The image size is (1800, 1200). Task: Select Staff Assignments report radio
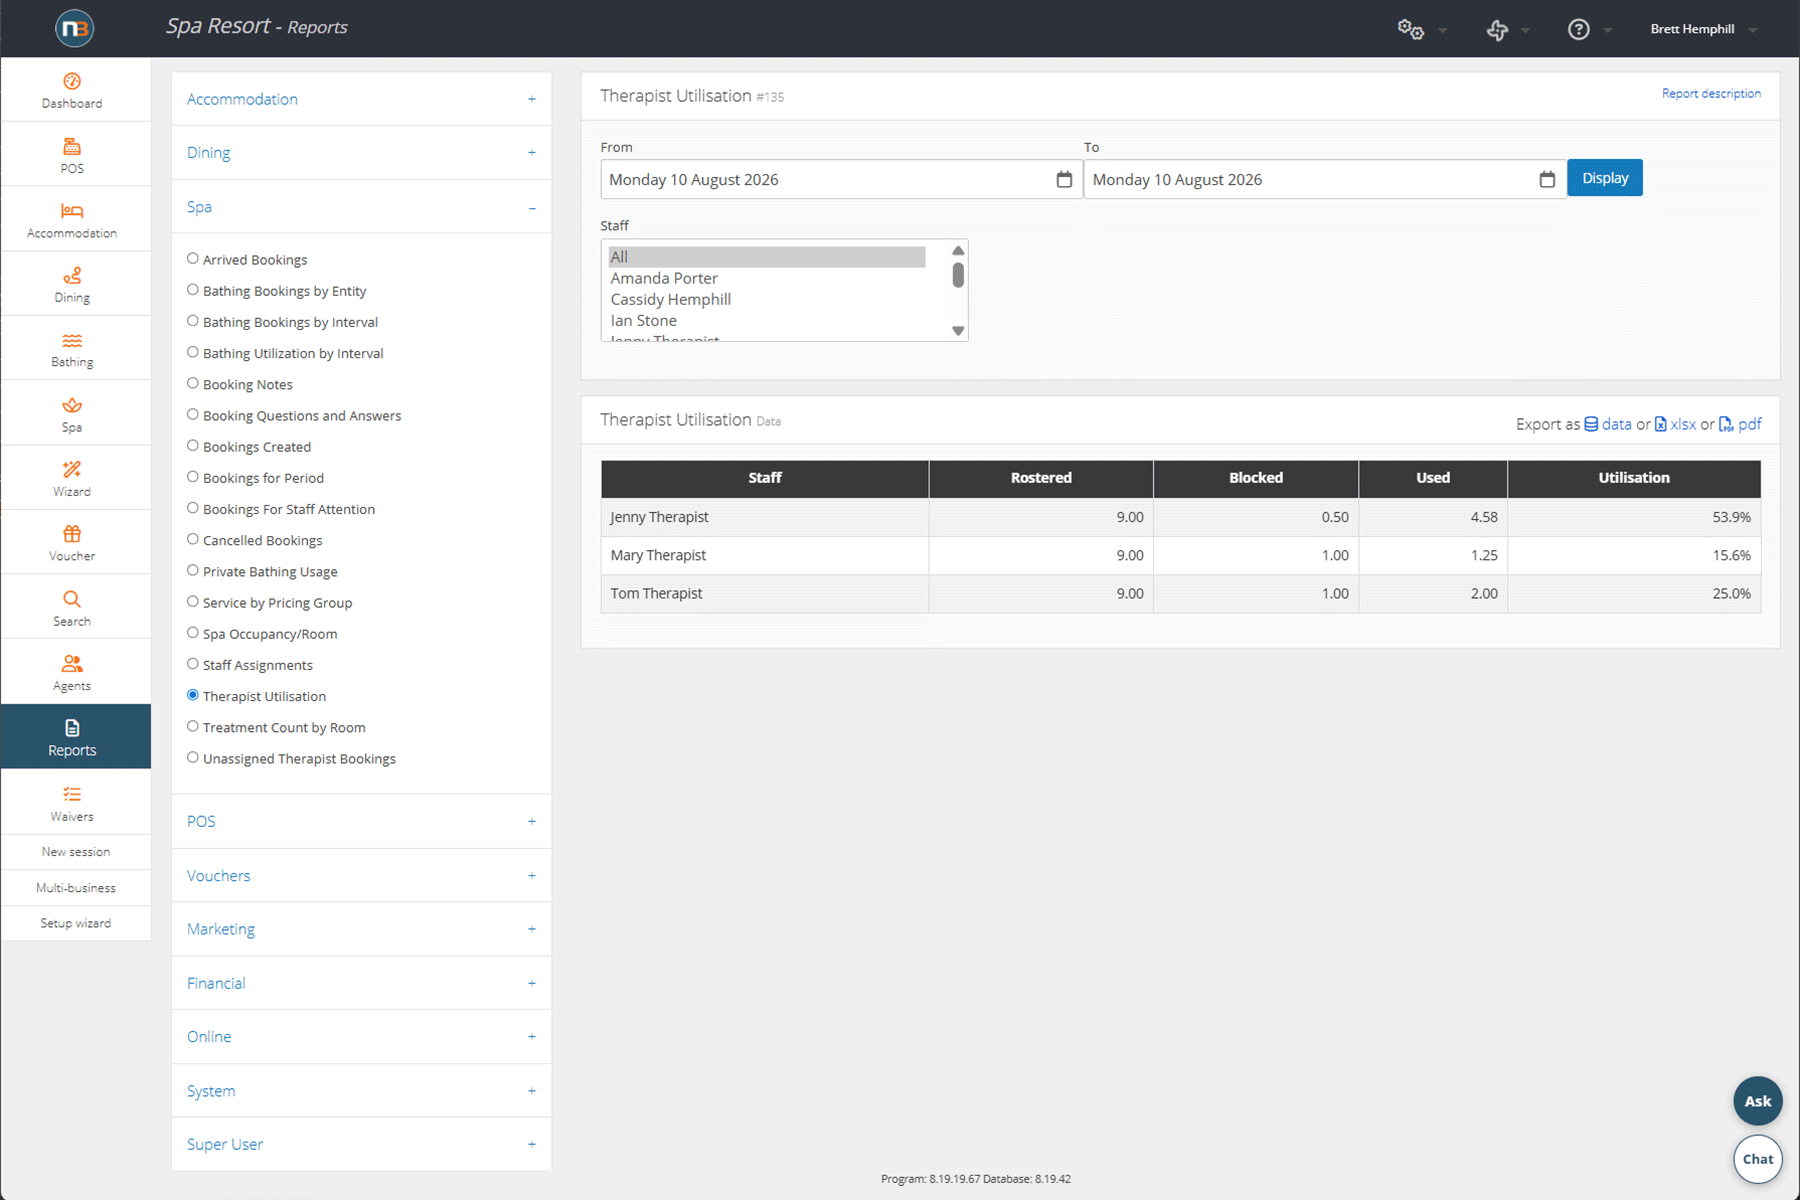click(x=193, y=664)
